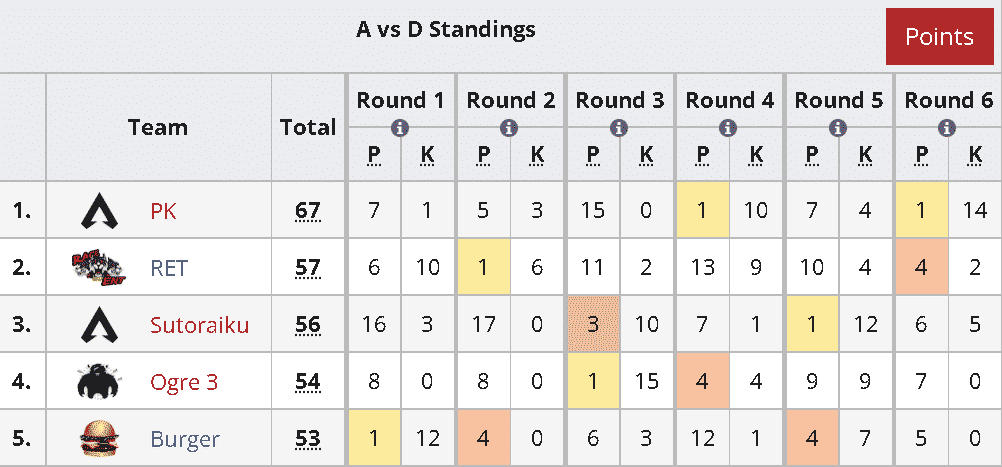Screen dimensions: 1002x467
Task: Click RET's total score 57
Action: 308,268
